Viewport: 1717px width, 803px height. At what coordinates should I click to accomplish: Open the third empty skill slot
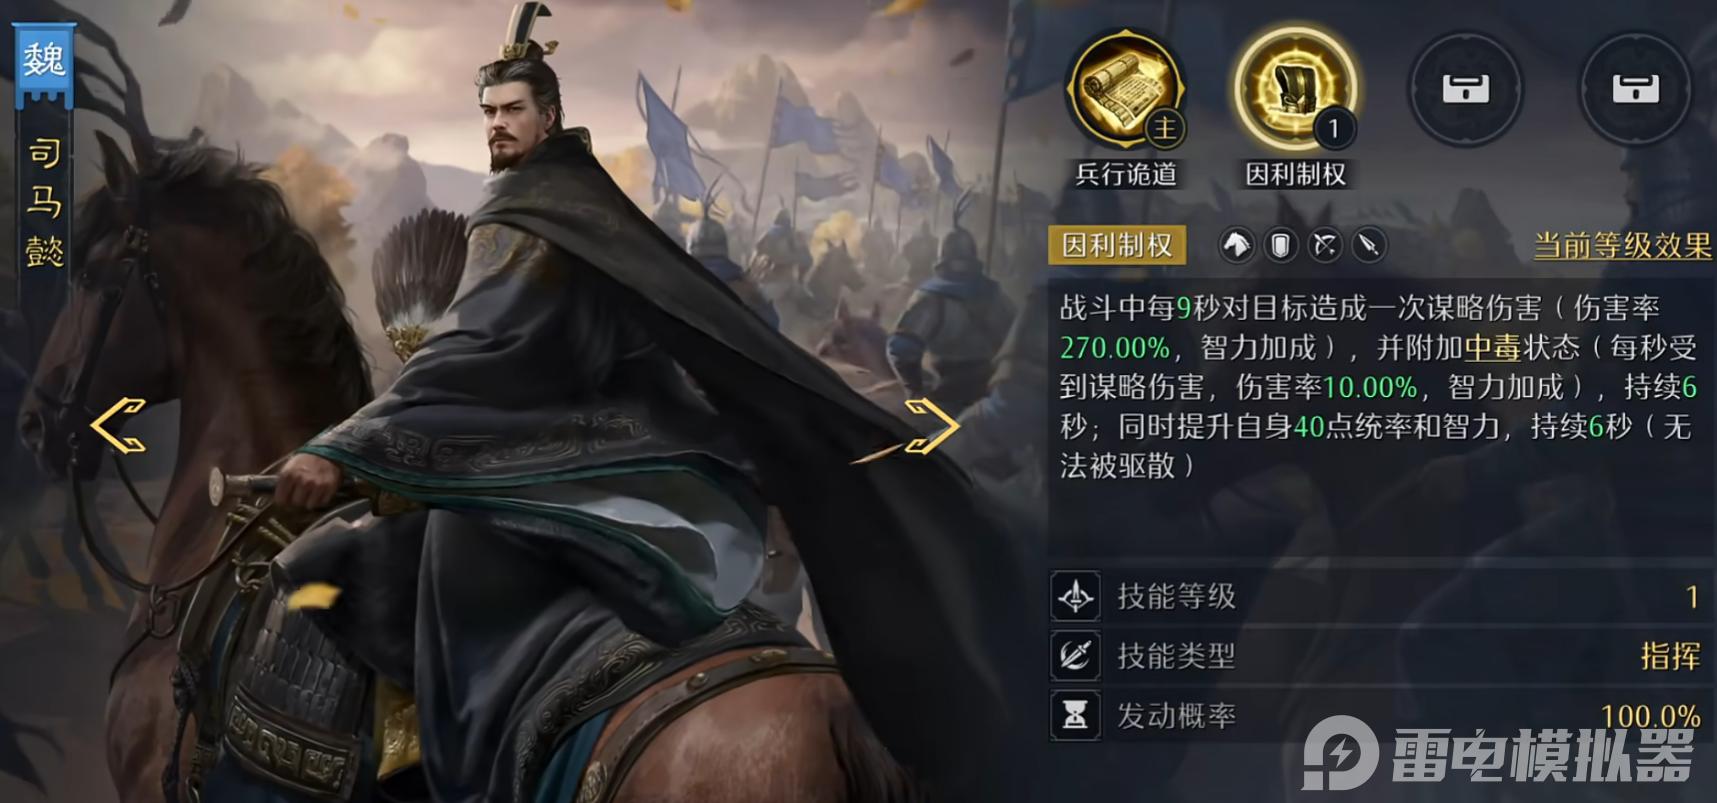(1465, 90)
